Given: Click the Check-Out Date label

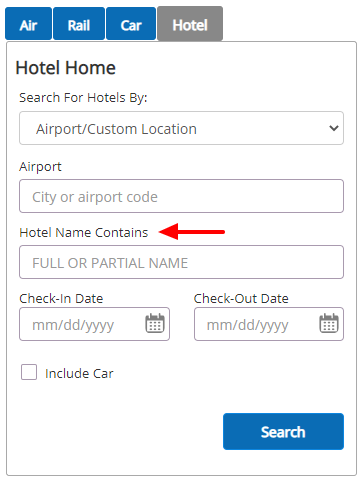Looking at the screenshot, I should point(241,298).
